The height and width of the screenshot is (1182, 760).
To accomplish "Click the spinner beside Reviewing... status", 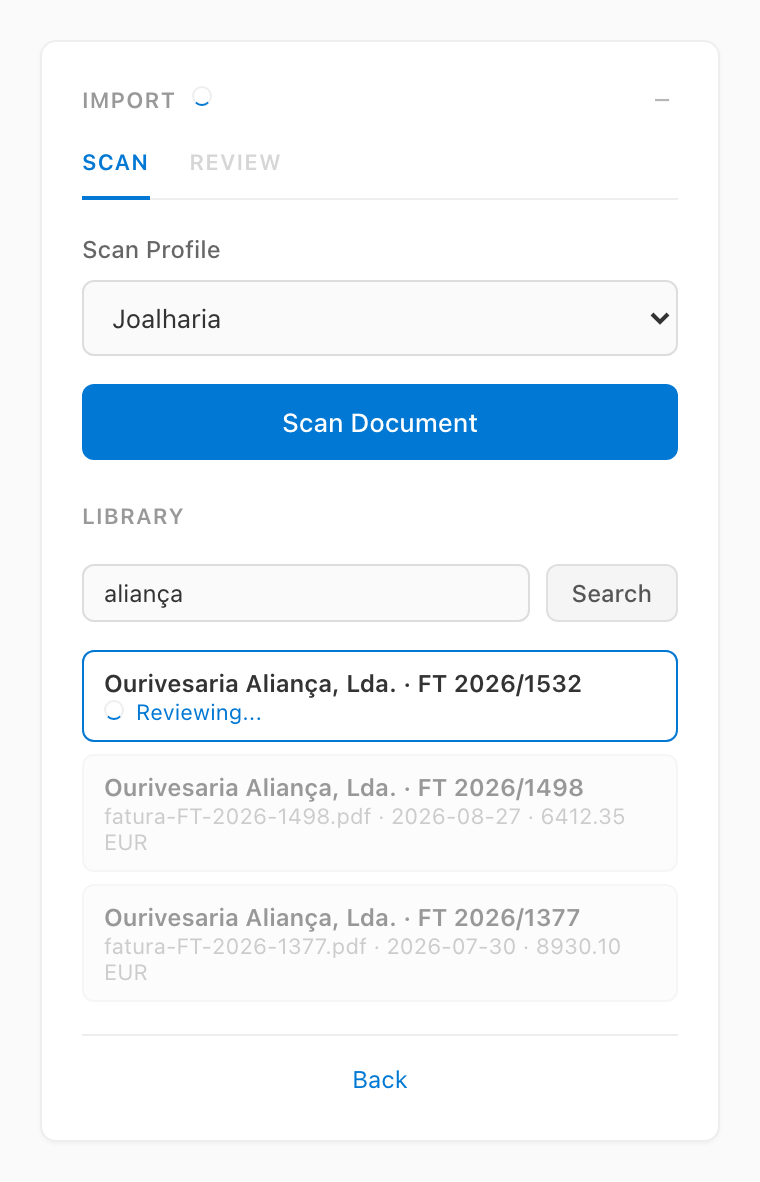I will (x=114, y=711).
